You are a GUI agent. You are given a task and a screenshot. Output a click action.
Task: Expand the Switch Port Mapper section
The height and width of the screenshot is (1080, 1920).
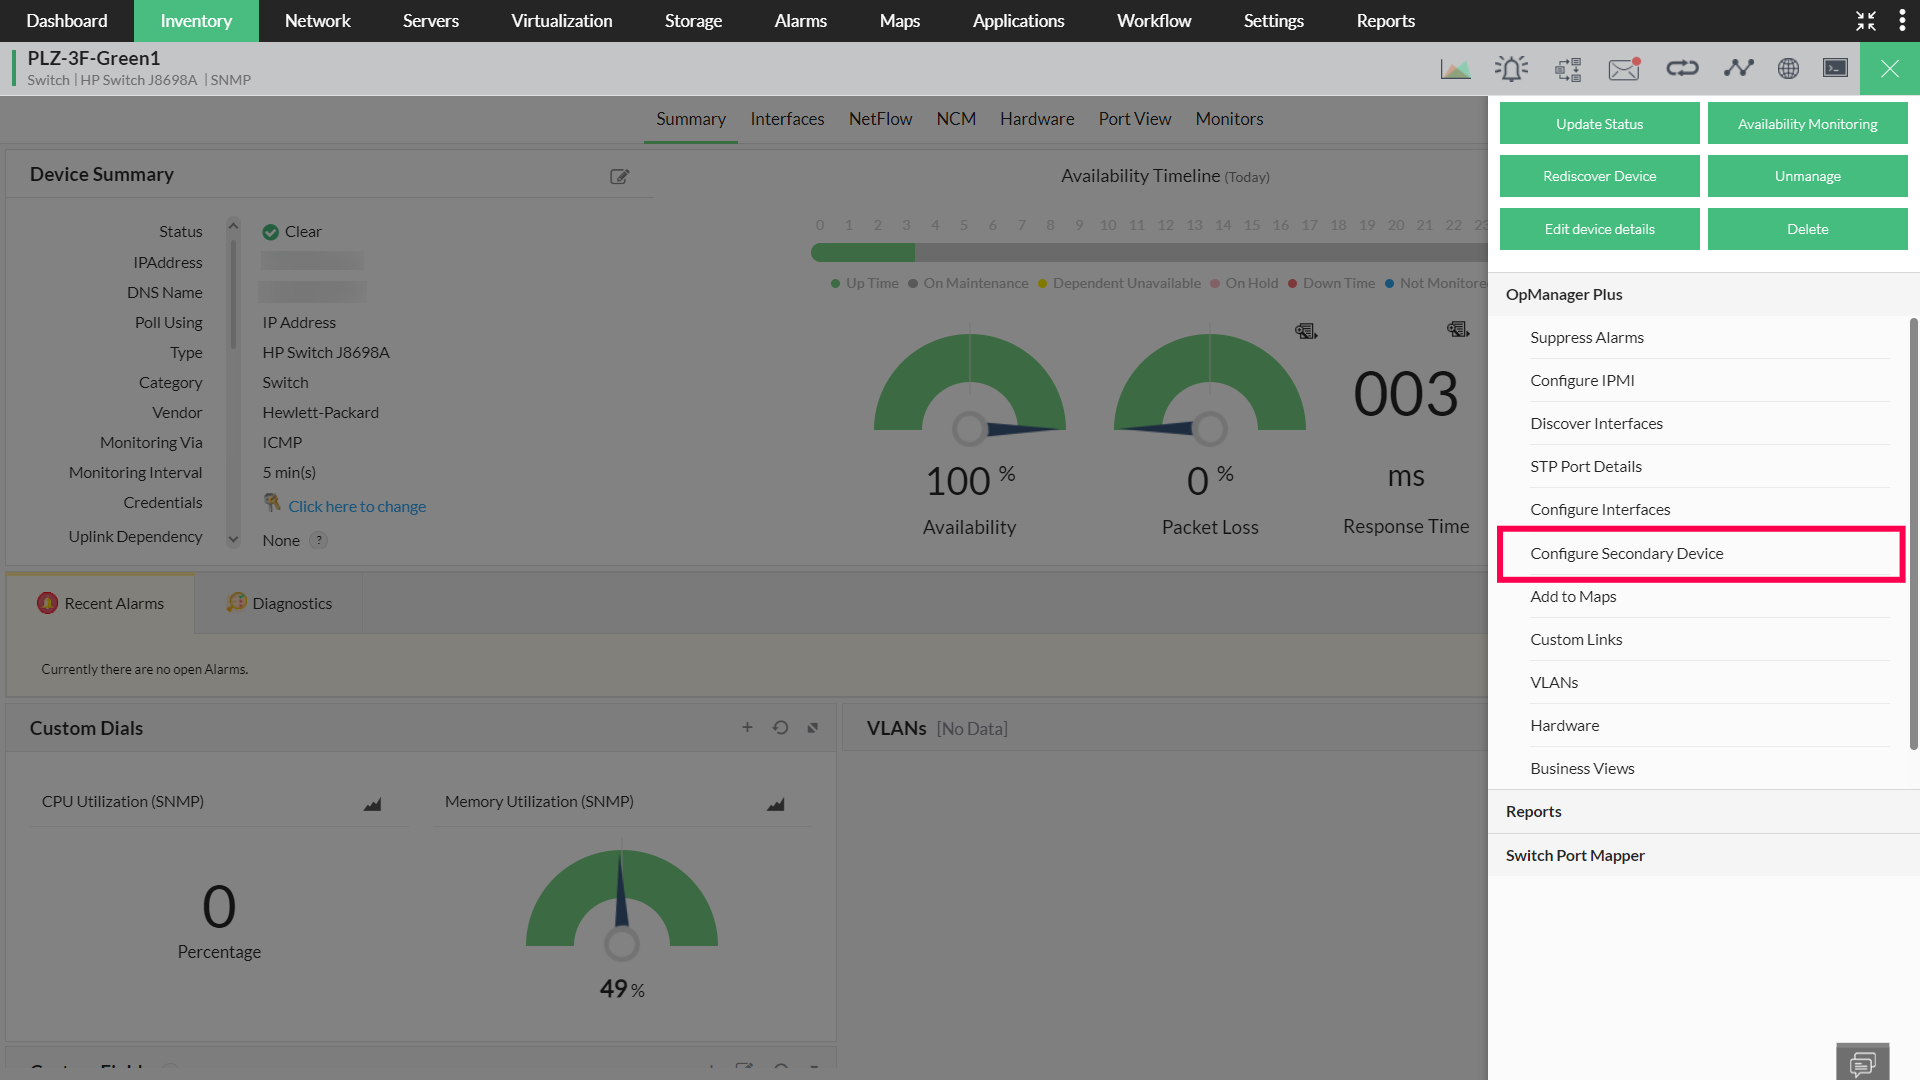click(x=1575, y=856)
